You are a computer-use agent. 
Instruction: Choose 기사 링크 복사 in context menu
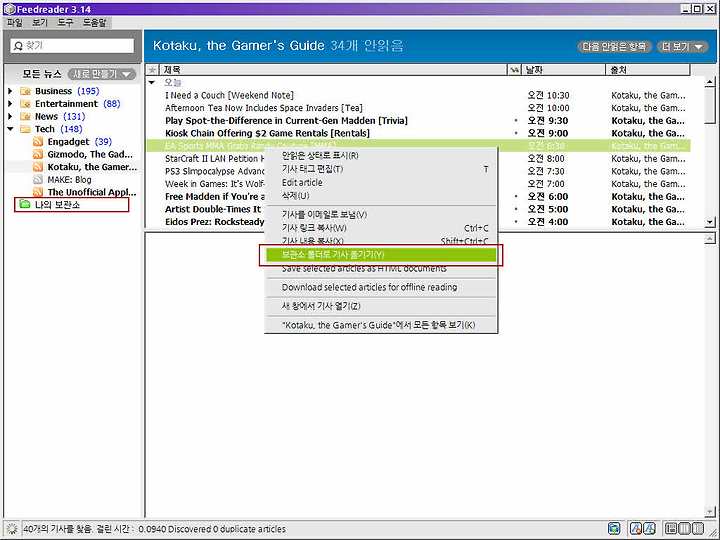click(x=381, y=228)
